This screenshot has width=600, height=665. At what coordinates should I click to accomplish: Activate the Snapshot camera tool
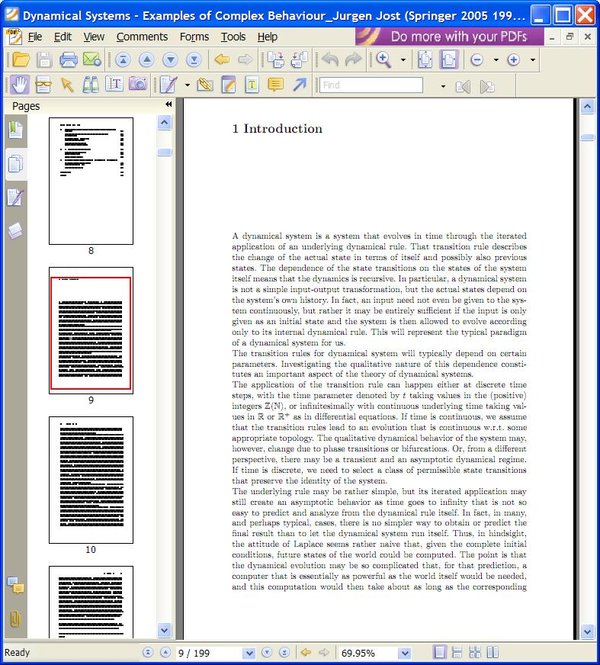coord(138,85)
